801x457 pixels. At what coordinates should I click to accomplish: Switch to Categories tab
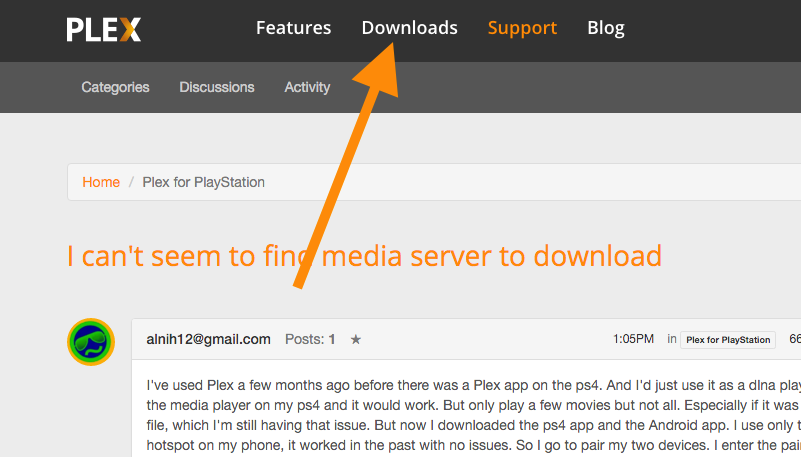(115, 87)
